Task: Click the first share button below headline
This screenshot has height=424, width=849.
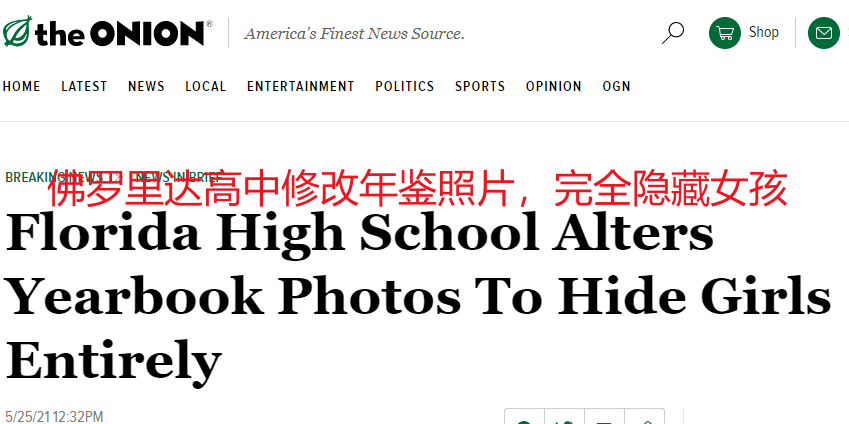Action: [524, 417]
